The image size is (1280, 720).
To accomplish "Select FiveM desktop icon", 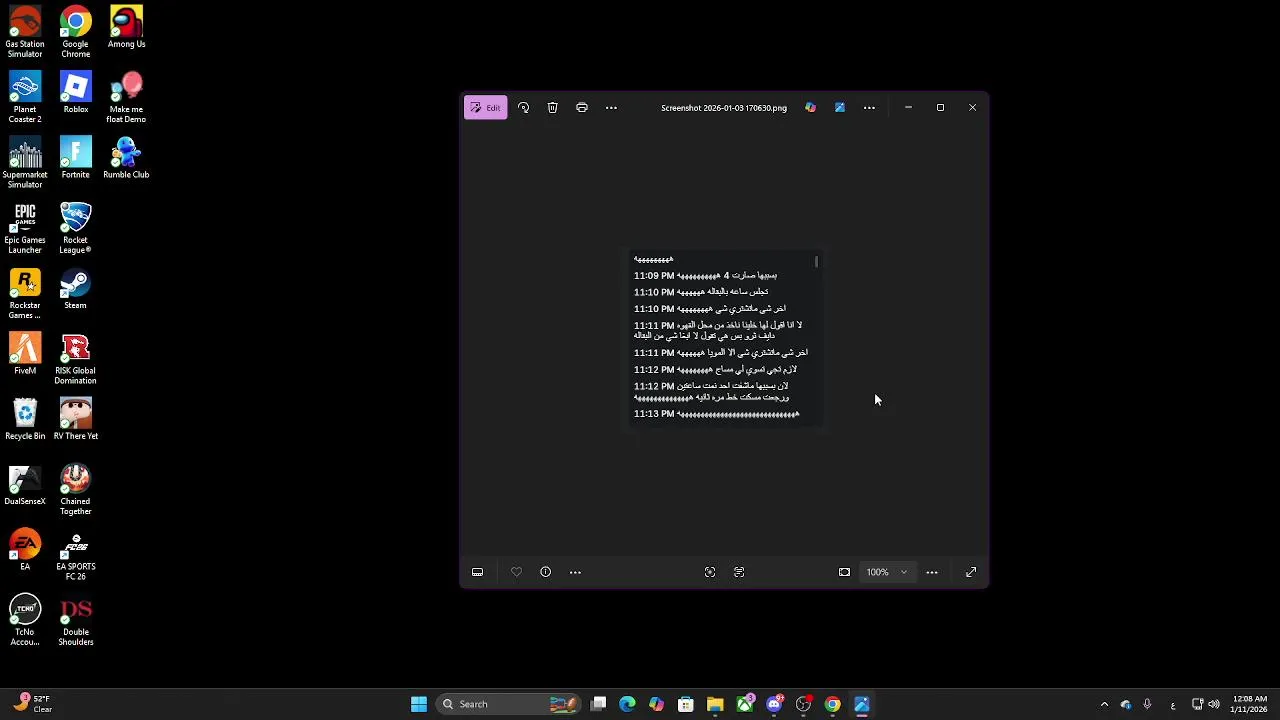I will click(25, 354).
